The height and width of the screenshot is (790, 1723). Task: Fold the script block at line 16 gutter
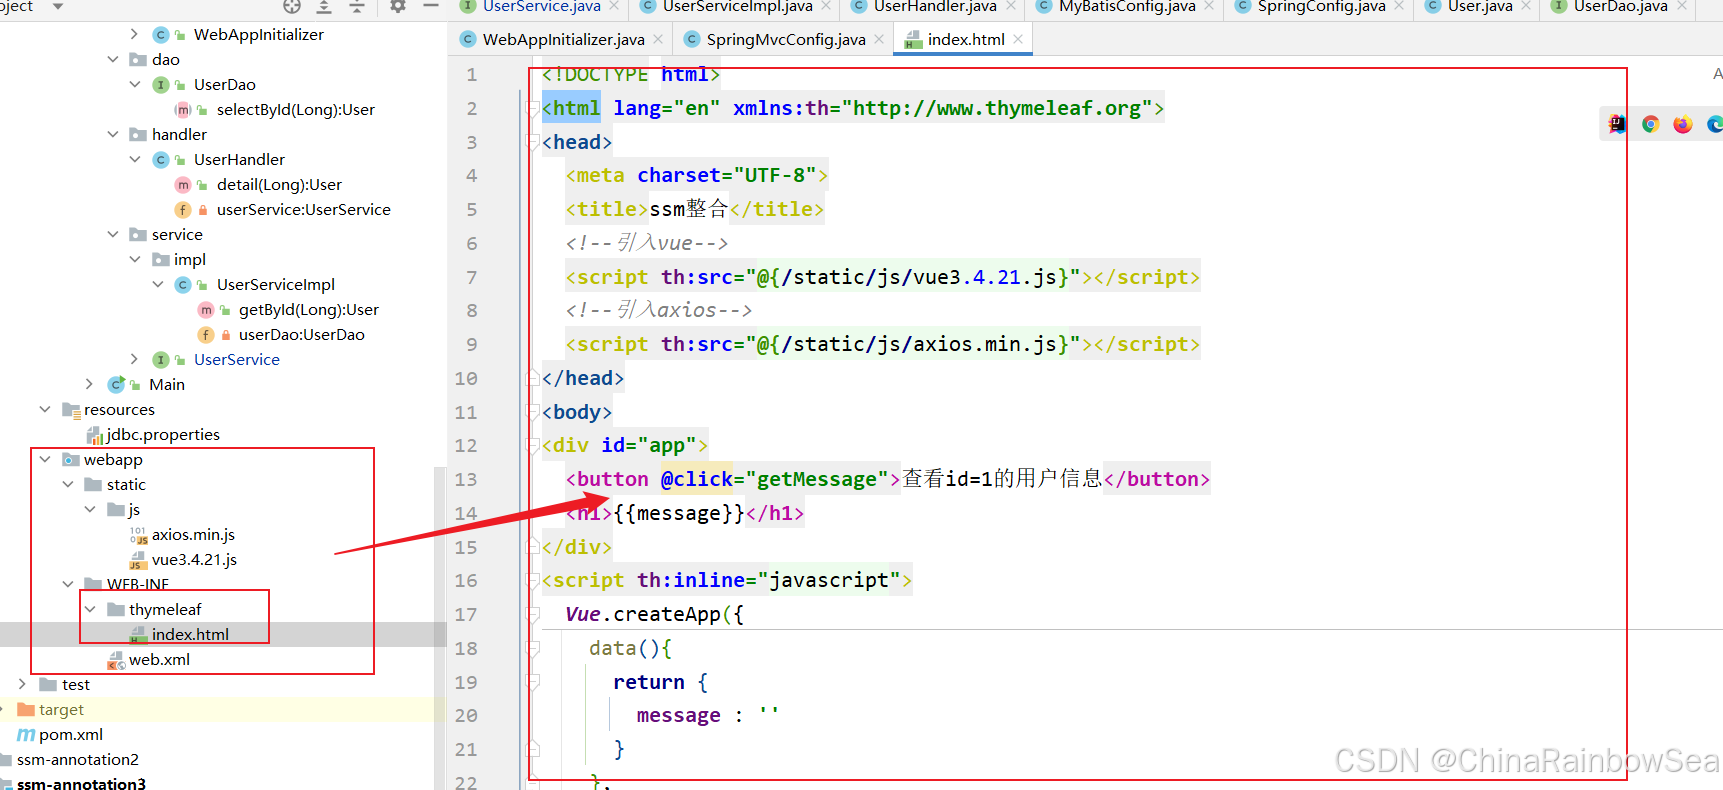tap(533, 580)
